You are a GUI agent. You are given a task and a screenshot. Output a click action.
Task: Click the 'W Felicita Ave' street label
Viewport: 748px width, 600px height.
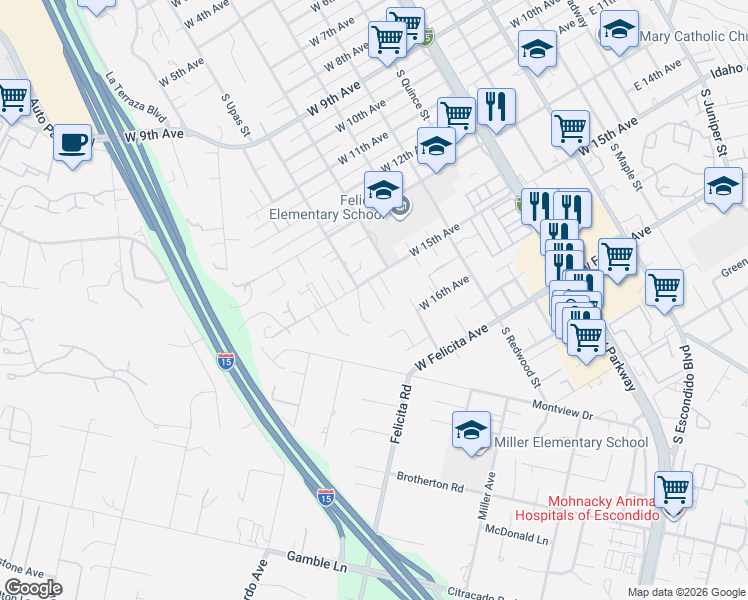pyautogui.click(x=451, y=347)
